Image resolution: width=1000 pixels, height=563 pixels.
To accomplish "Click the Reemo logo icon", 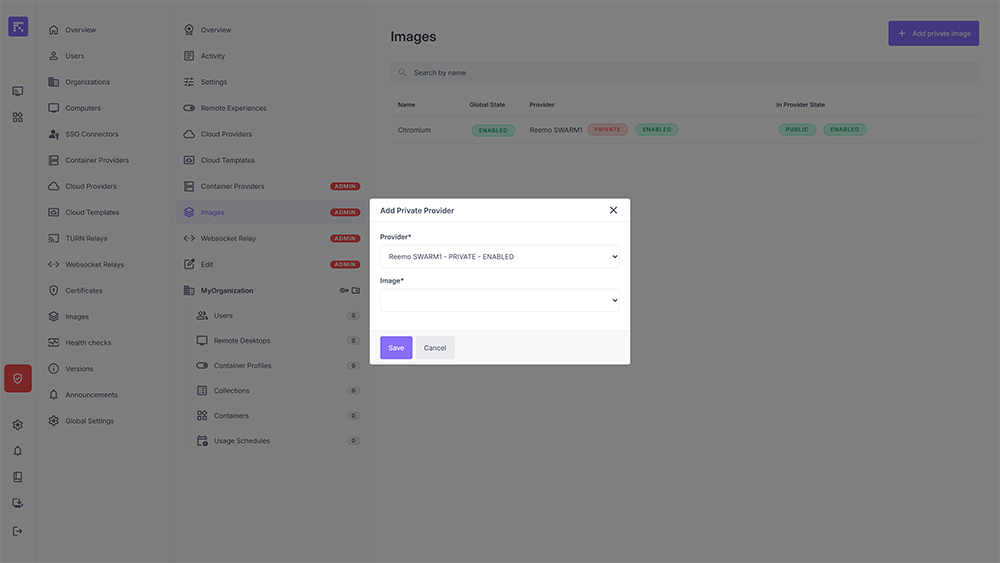I will click(x=18, y=27).
